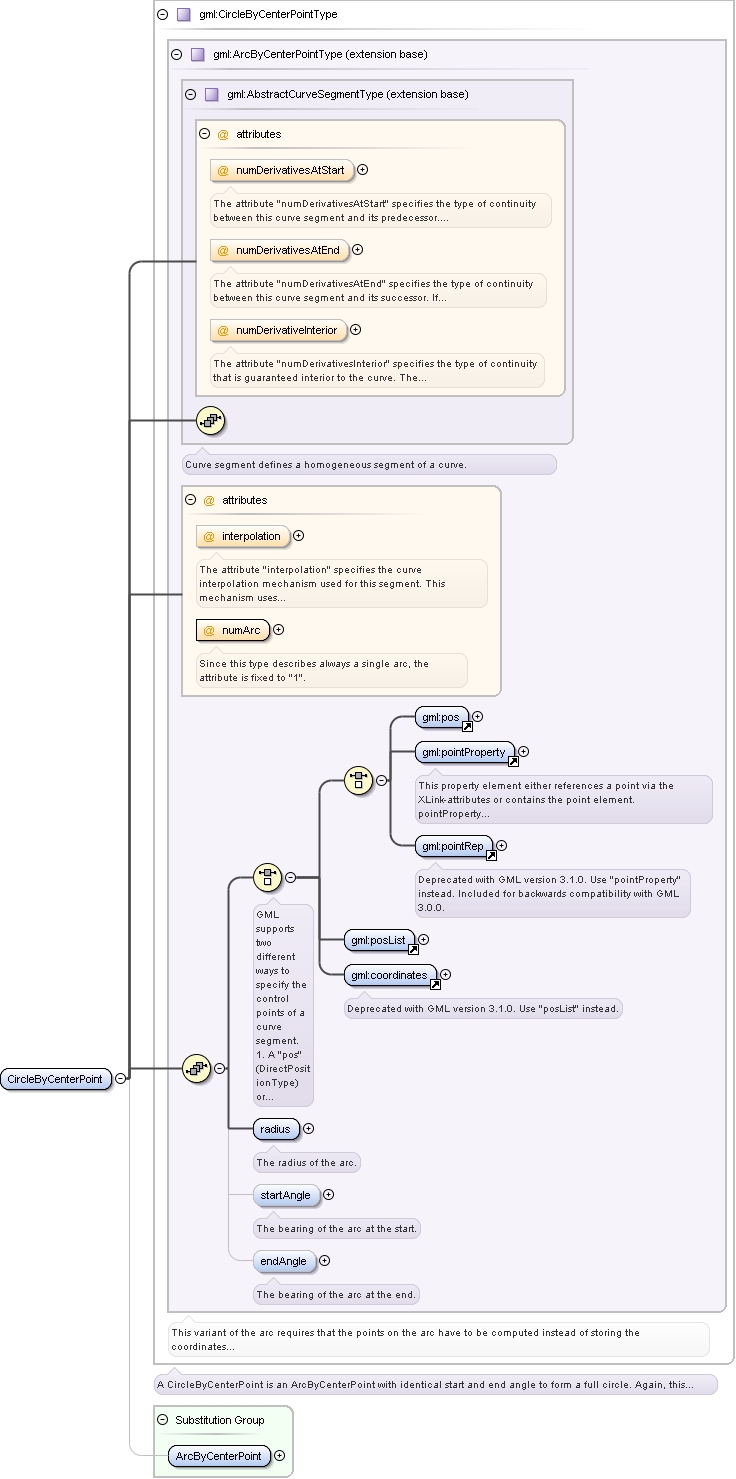Collapse the Substitution Group section

[162, 1420]
